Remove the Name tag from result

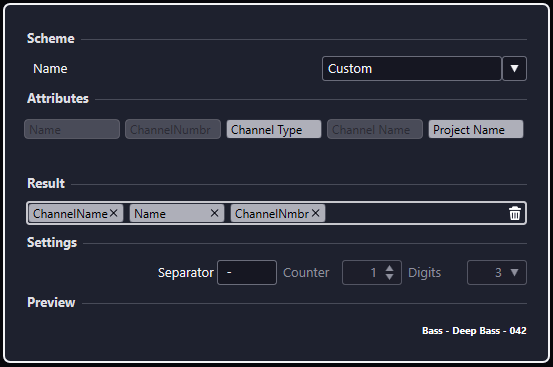tap(214, 213)
